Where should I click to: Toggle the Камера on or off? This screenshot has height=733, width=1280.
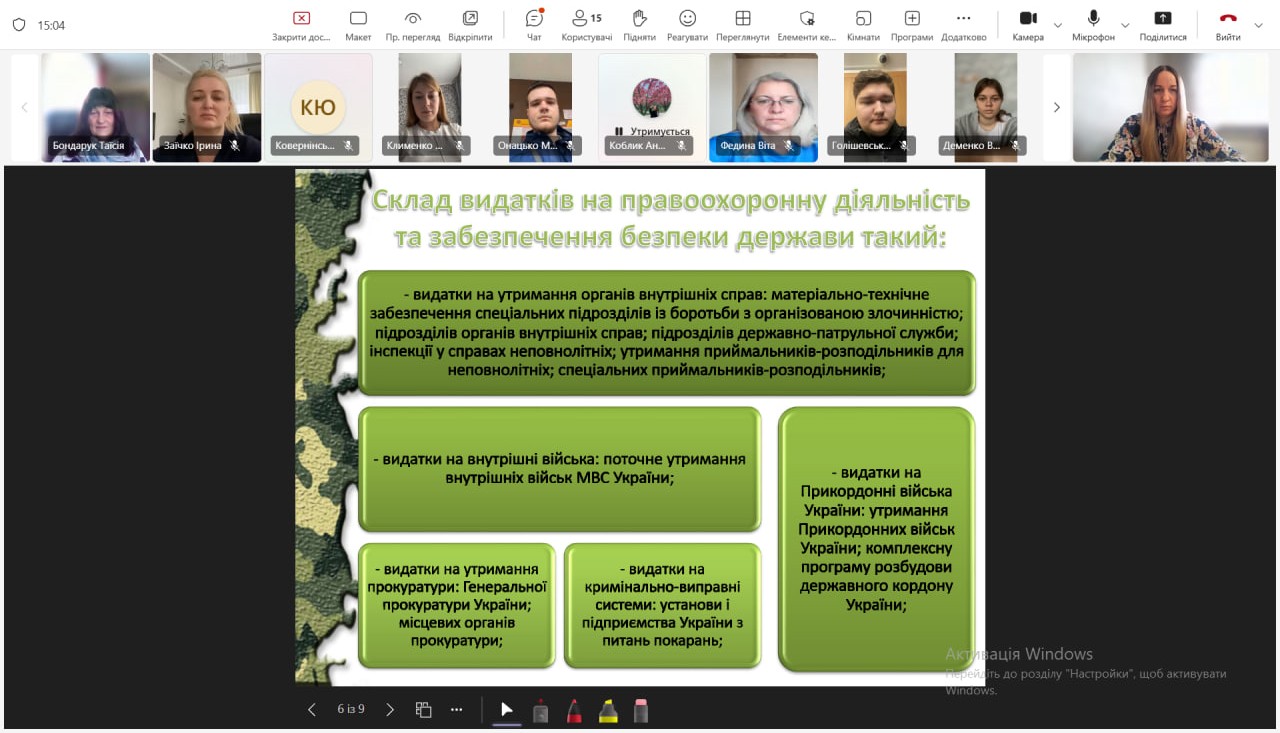click(1027, 25)
